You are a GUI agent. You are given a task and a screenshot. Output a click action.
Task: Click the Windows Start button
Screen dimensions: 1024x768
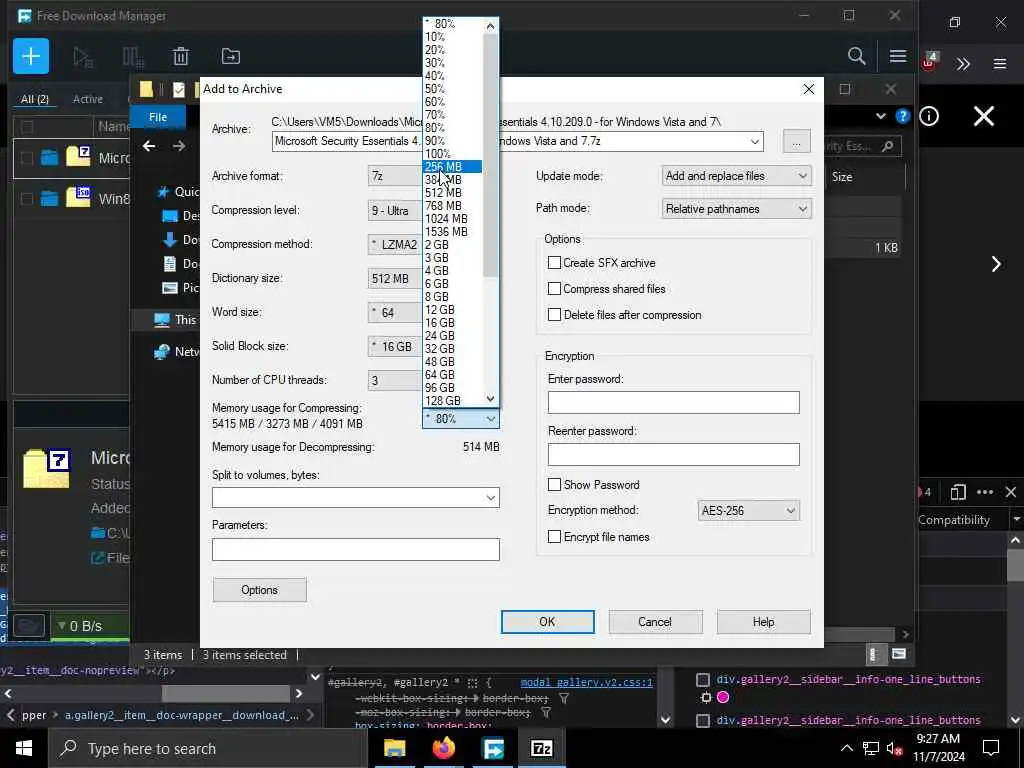click(24, 748)
